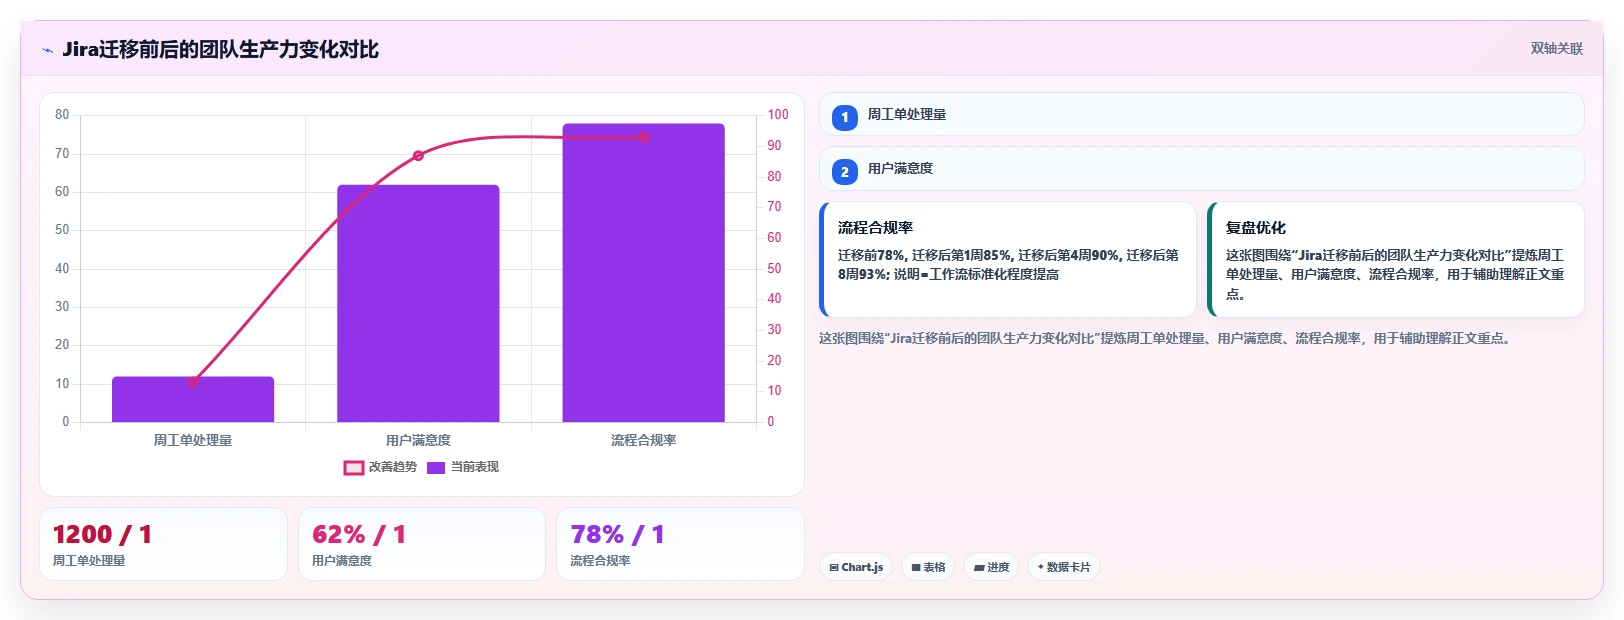Click the purple 当前表现 legend swatch
The width and height of the screenshot is (1624, 620).
(436, 467)
